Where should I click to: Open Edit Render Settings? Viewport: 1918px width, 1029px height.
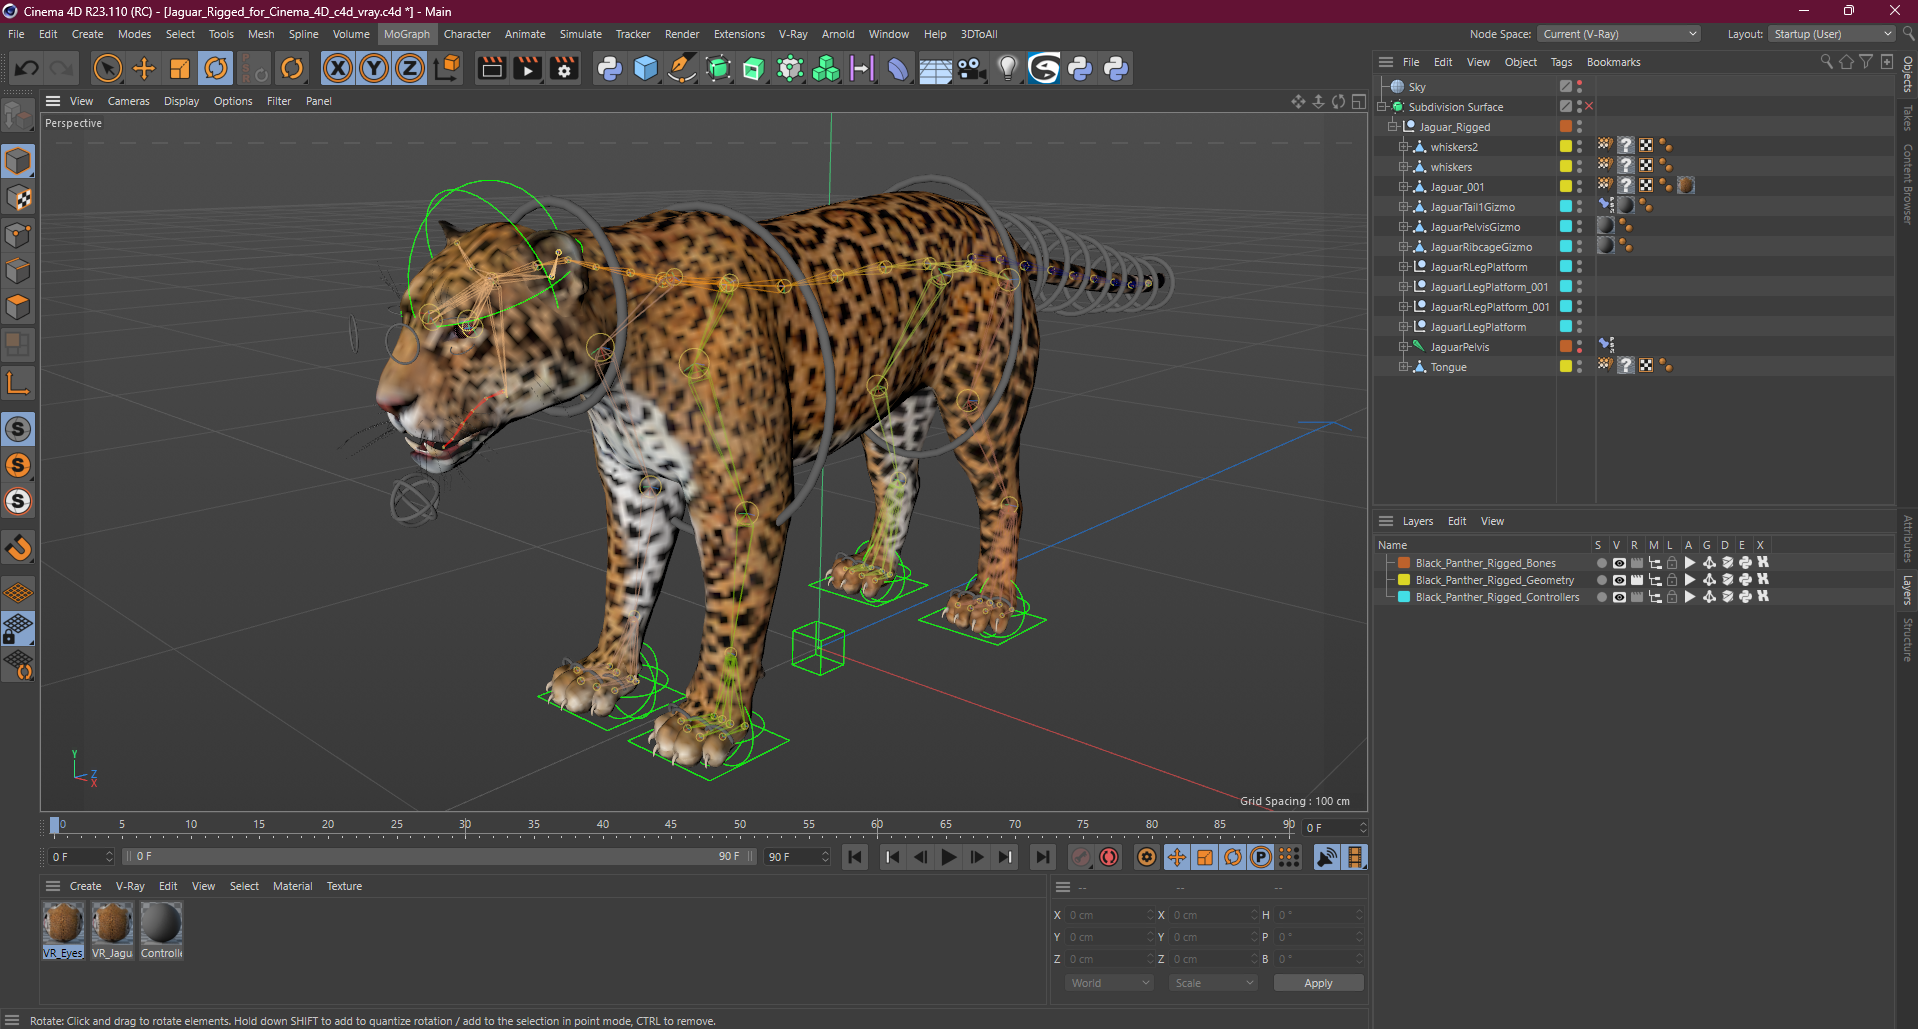(564, 68)
